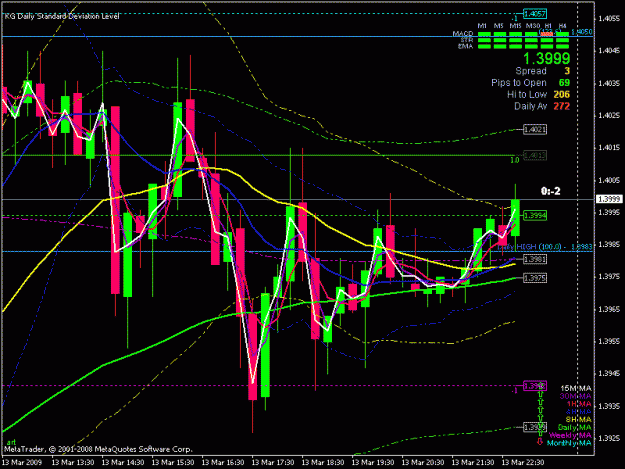Image resolution: width=625 pixels, height=469 pixels.
Task: Click the M1 timeframe column header
Action: tap(482, 26)
